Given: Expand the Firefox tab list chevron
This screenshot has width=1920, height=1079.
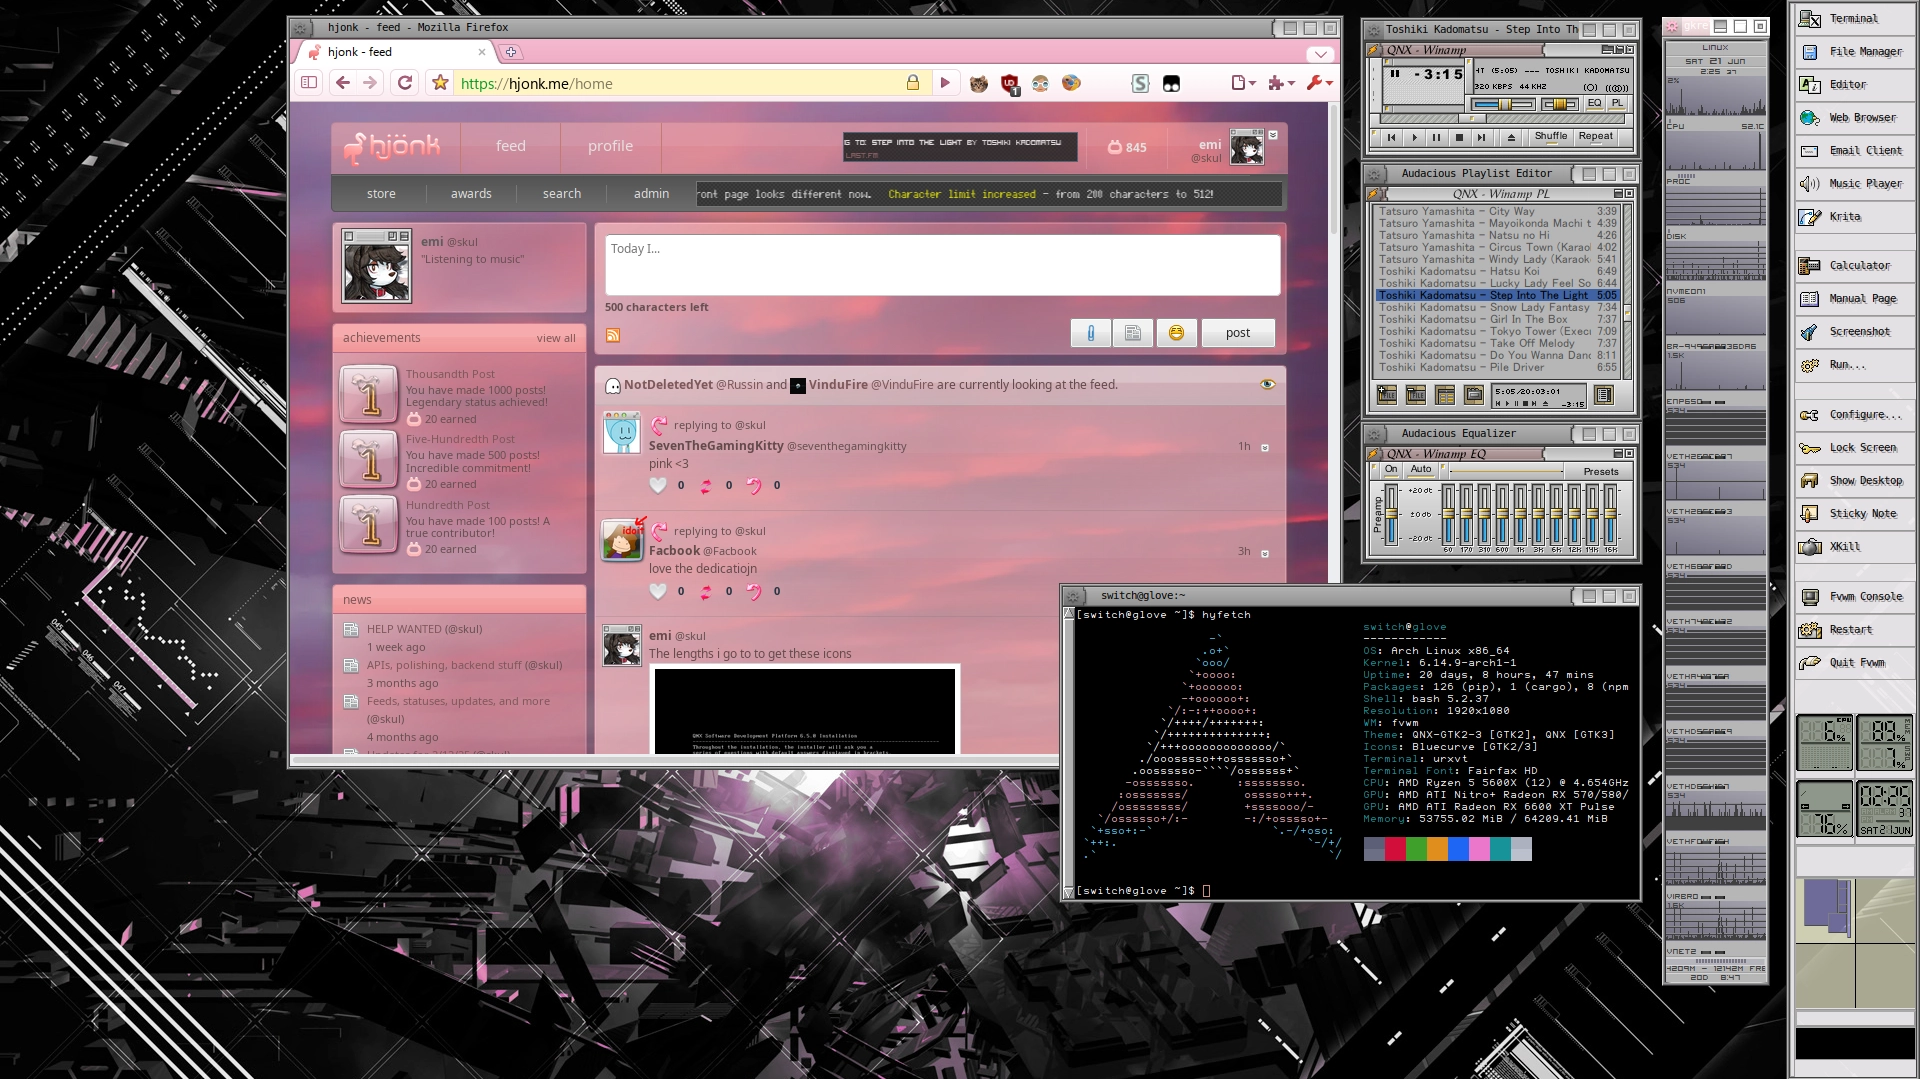Looking at the screenshot, I should 1321,53.
